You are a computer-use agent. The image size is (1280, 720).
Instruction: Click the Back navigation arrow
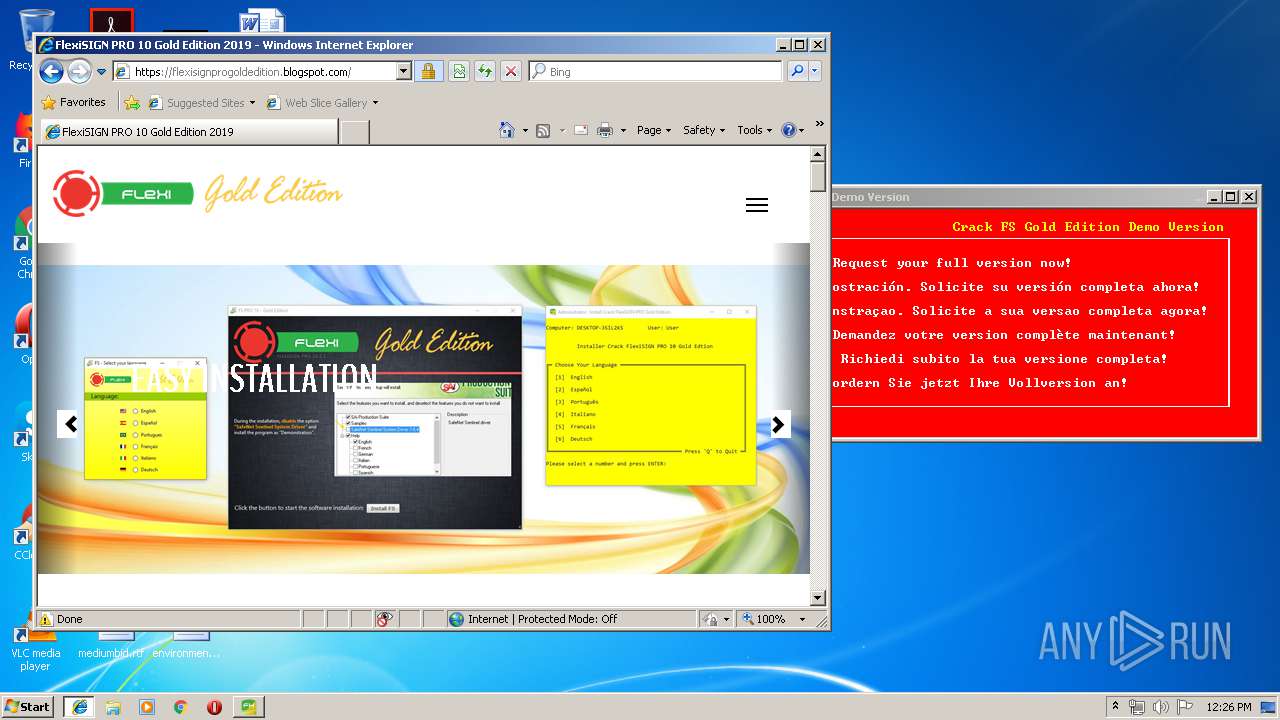click(x=52, y=71)
